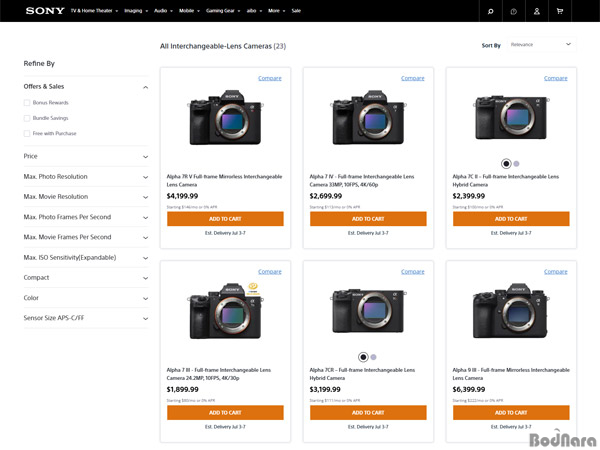600x450 pixels.
Task: Click the $6,399.99 price
Action: [x=469, y=390]
